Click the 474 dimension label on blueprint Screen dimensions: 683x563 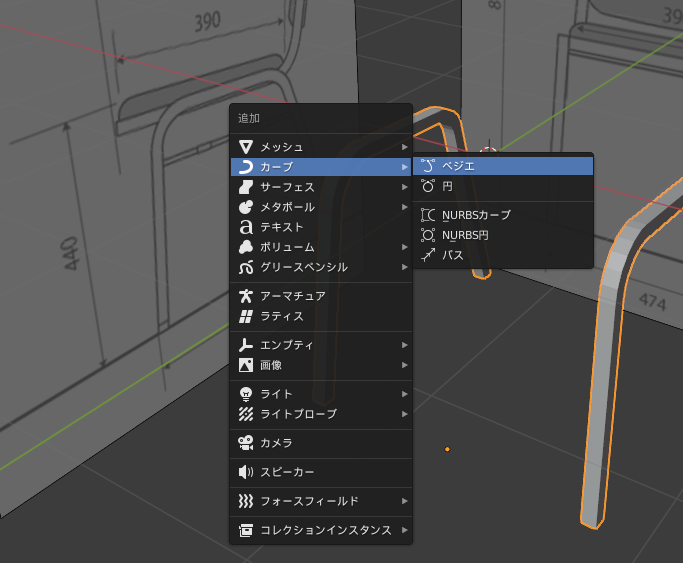tap(652, 302)
